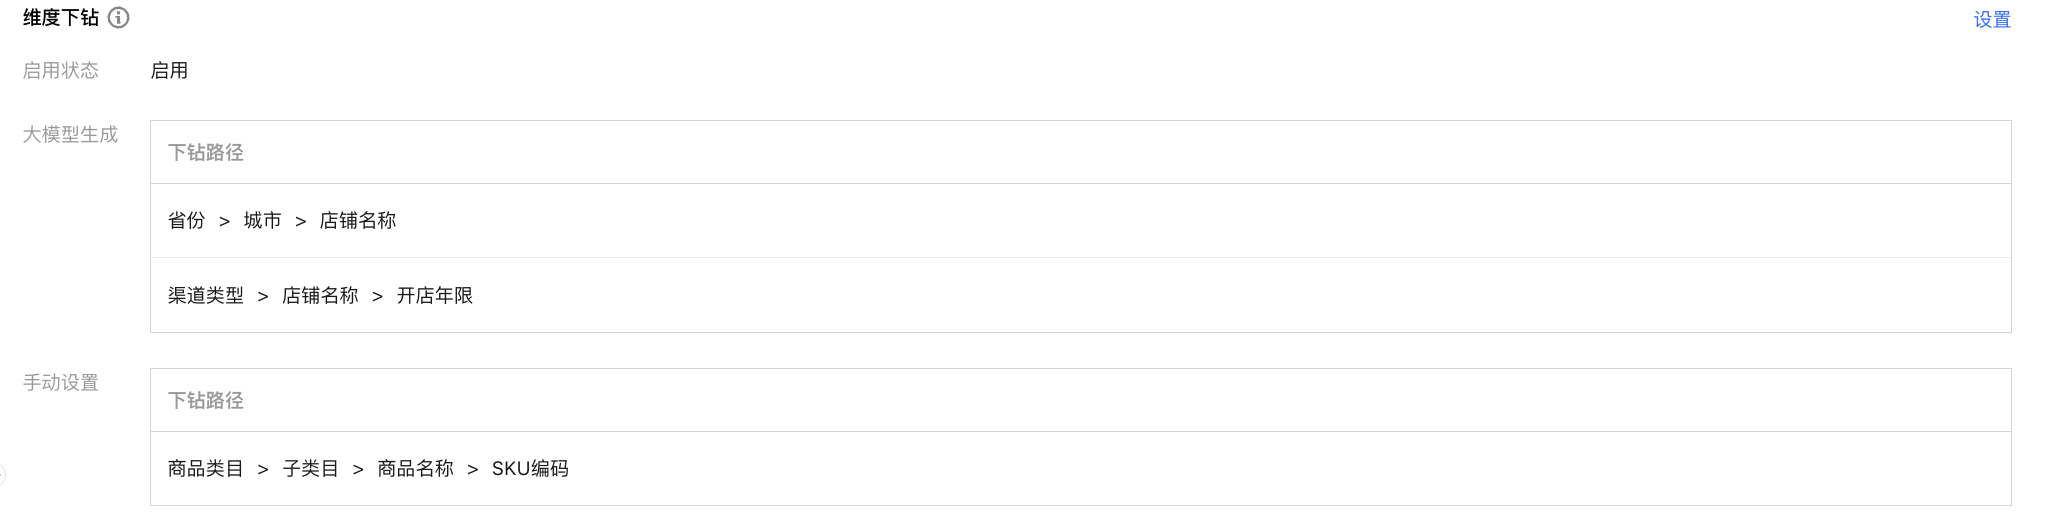Click 店铺名称 after 渠道类型
This screenshot has height=524, width=2050.
pos(320,296)
